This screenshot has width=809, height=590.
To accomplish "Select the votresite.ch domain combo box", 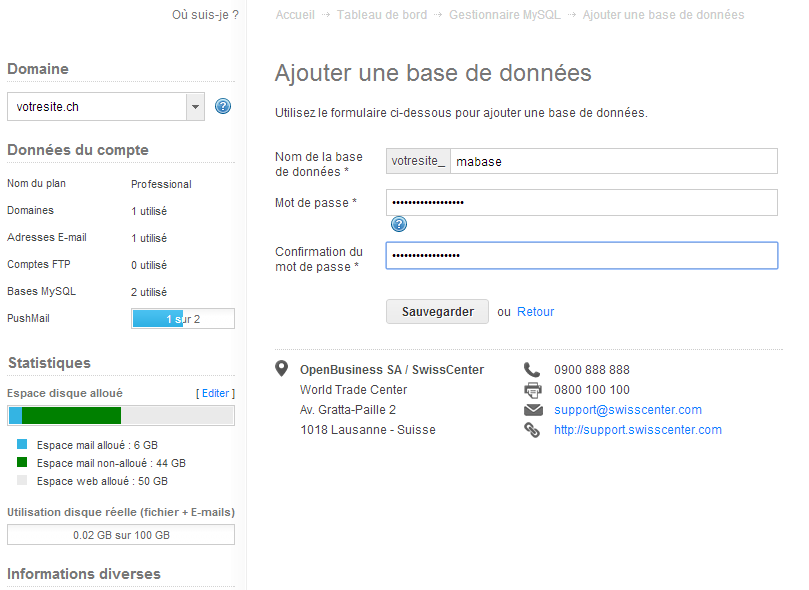I will click(x=106, y=107).
